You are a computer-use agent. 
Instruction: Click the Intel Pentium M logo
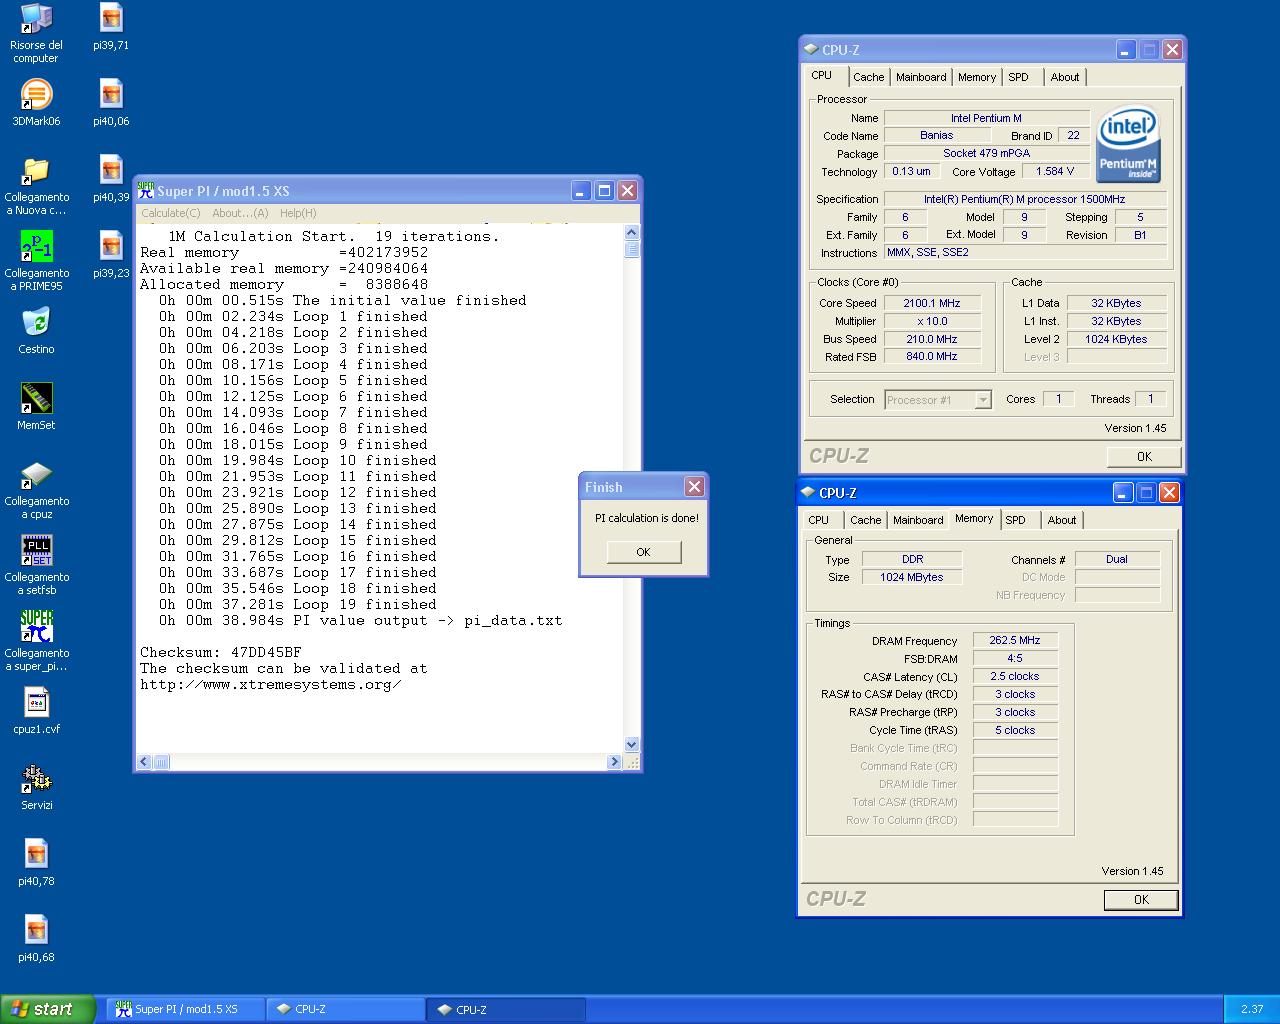tap(1128, 146)
